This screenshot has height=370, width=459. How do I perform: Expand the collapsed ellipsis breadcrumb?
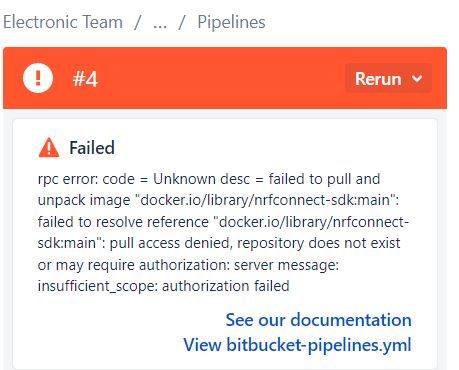click(x=160, y=23)
